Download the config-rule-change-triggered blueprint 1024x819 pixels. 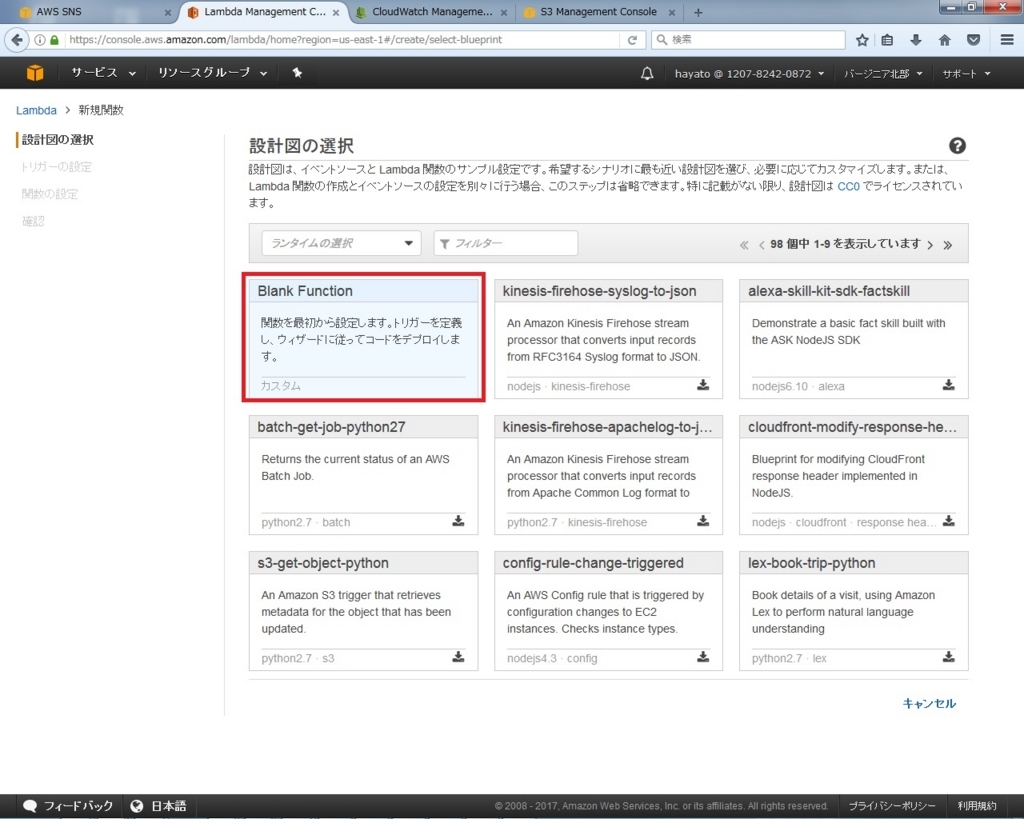tap(703, 656)
